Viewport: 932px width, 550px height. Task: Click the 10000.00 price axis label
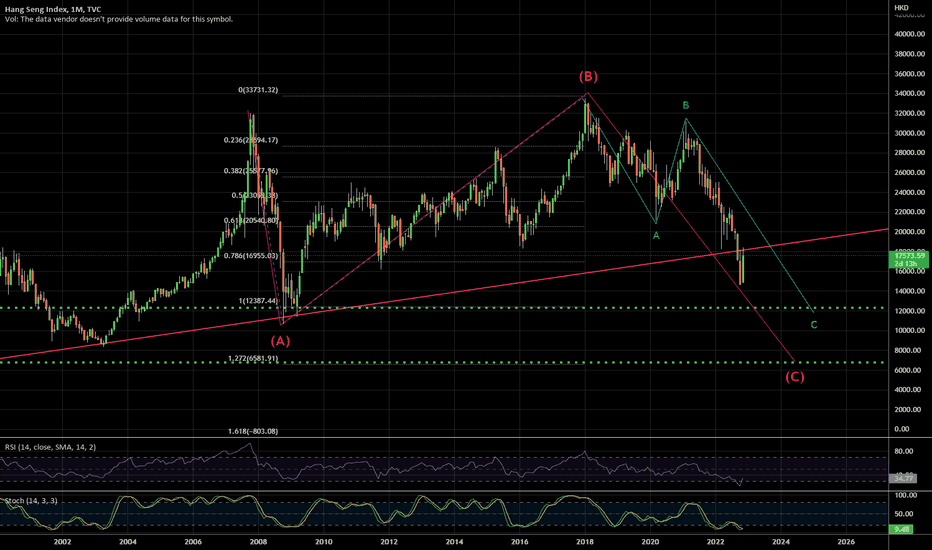(909, 330)
